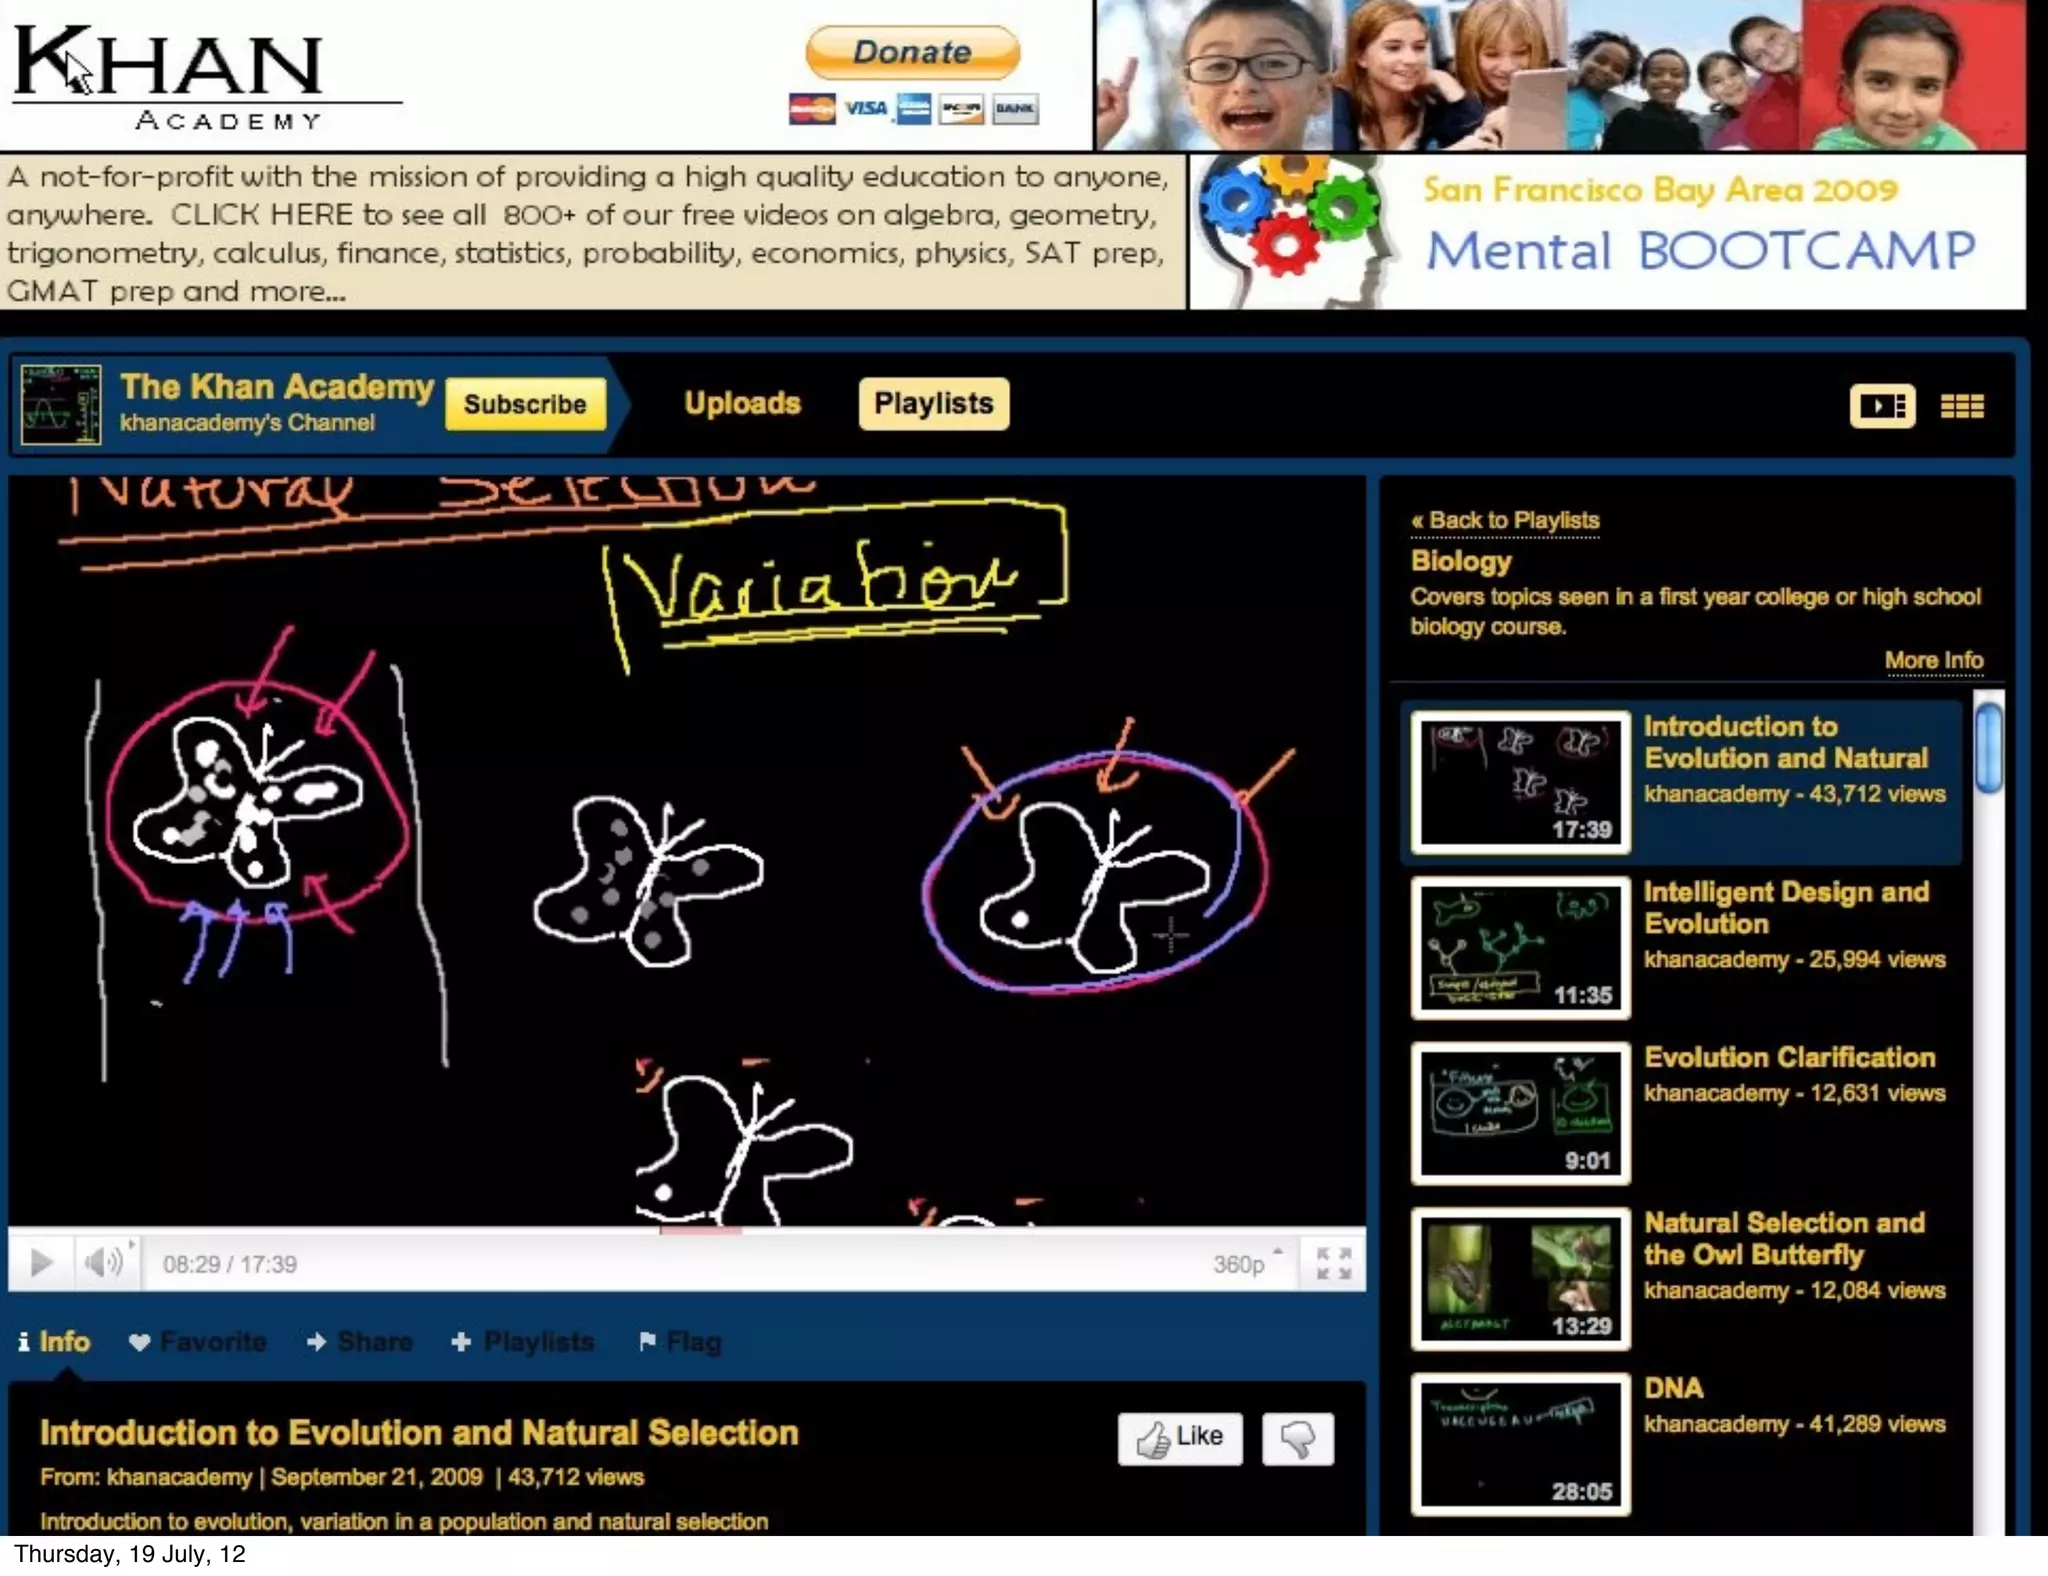Mute the video with the speaker icon
This screenshot has height=1576, width=2048.
pyautogui.click(x=102, y=1263)
